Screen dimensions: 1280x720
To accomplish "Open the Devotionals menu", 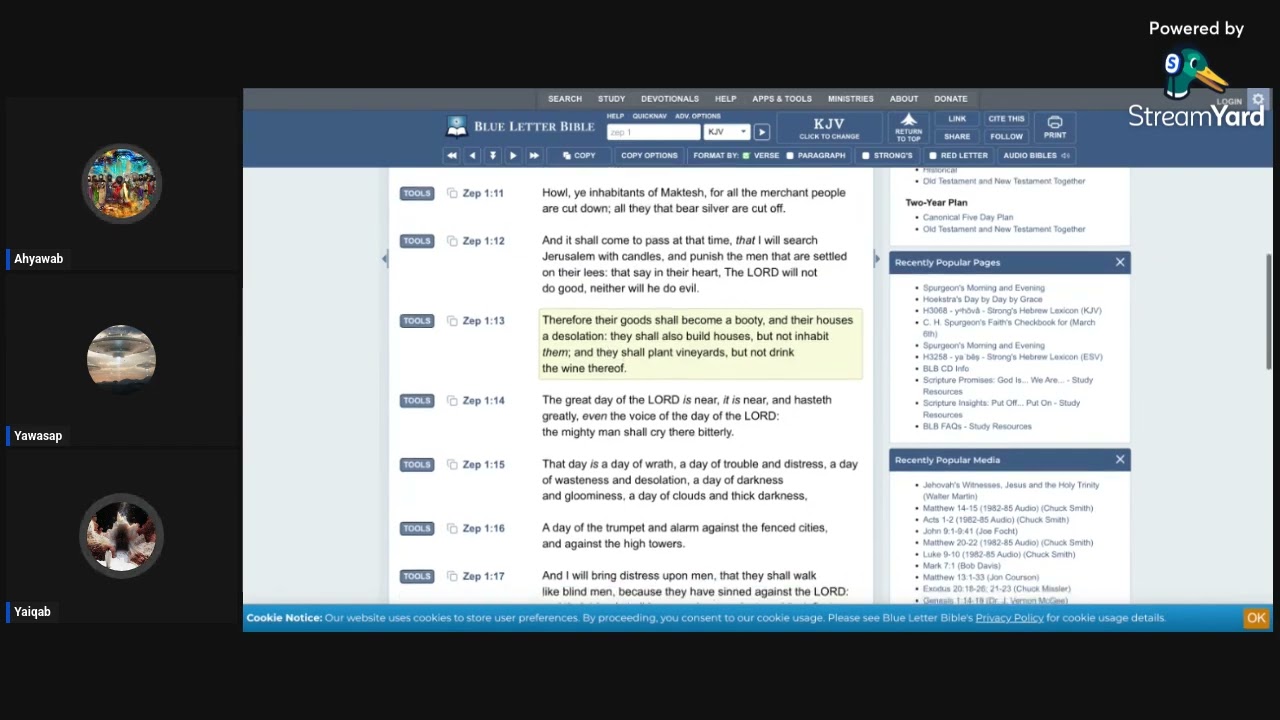I will tap(670, 99).
